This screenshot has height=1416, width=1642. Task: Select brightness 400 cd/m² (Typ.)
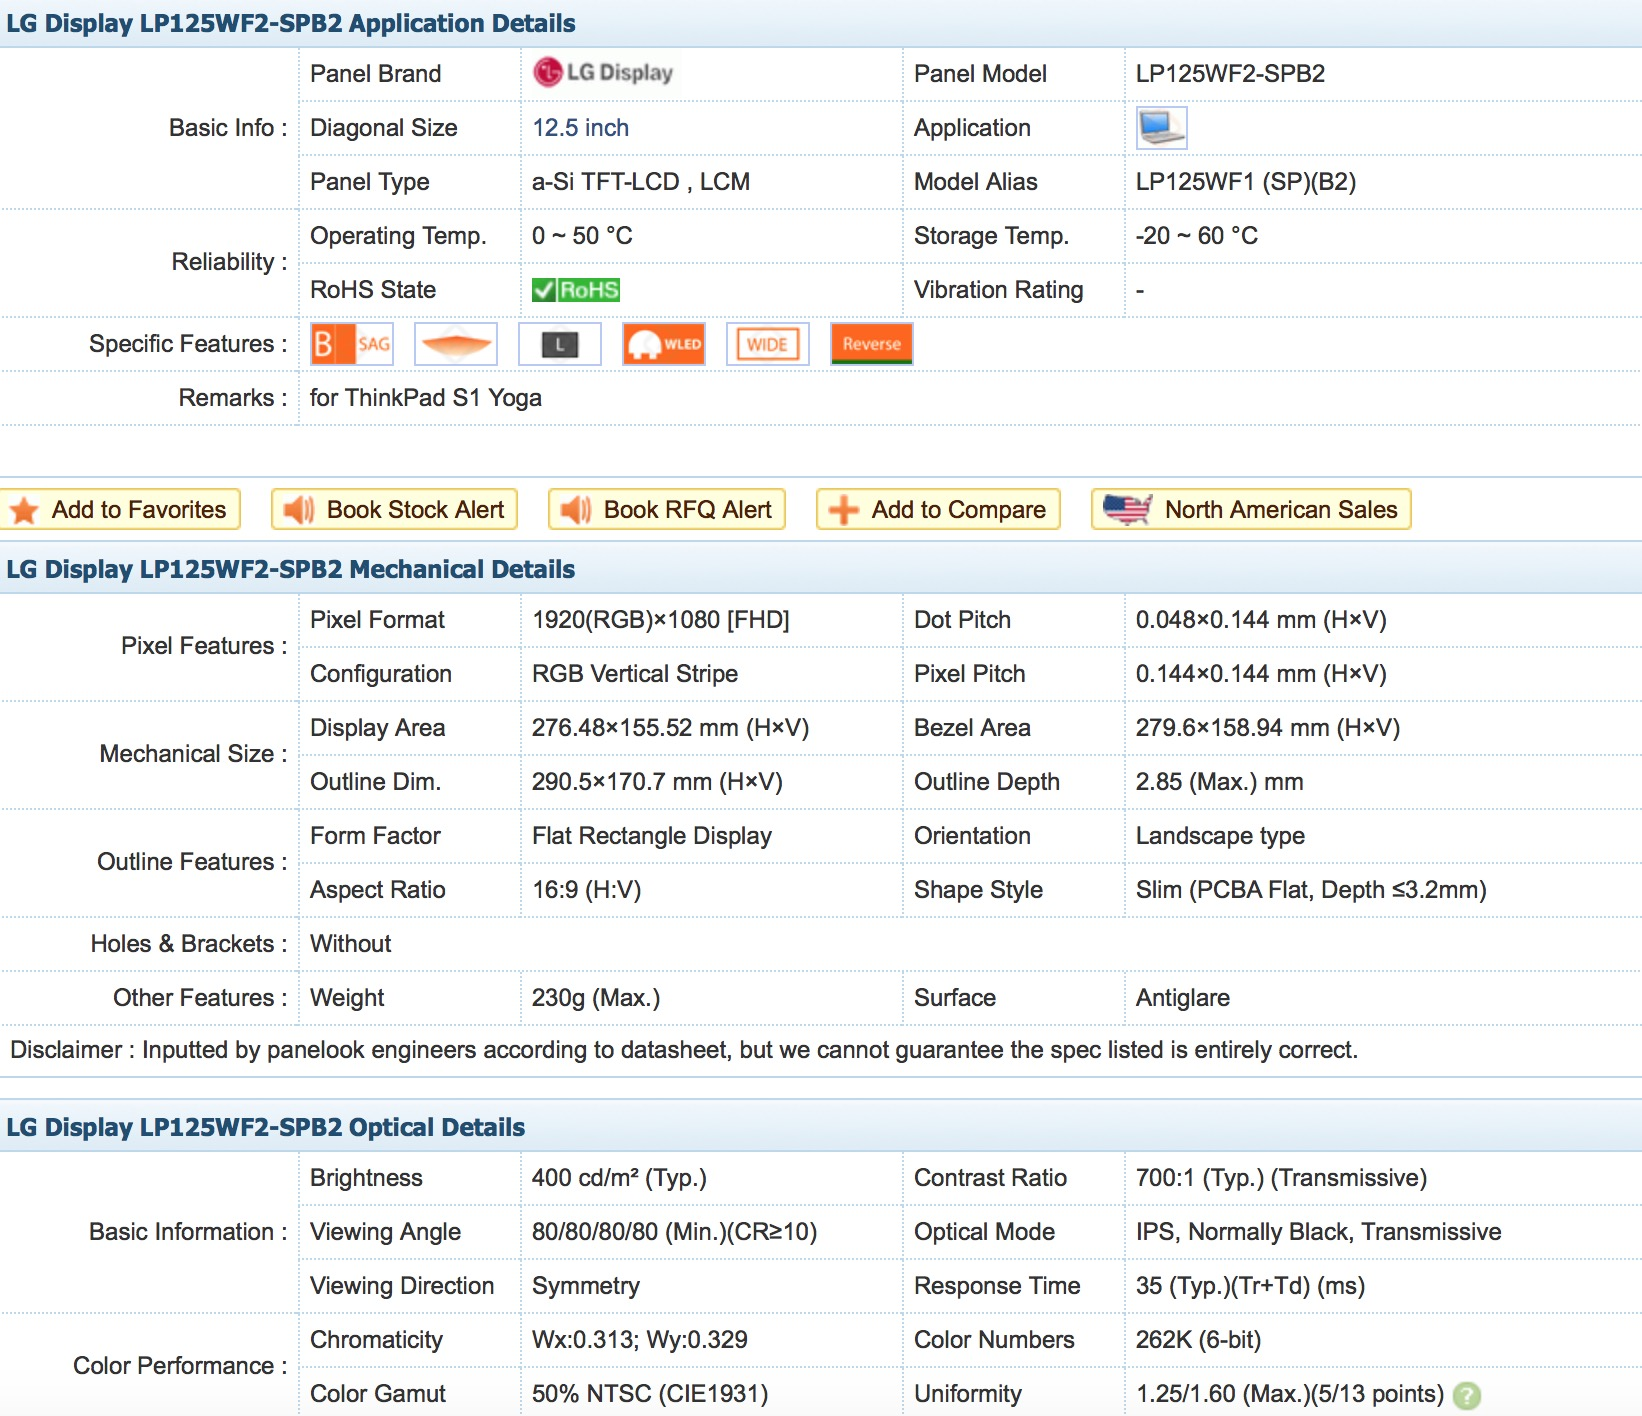[x=619, y=1178]
